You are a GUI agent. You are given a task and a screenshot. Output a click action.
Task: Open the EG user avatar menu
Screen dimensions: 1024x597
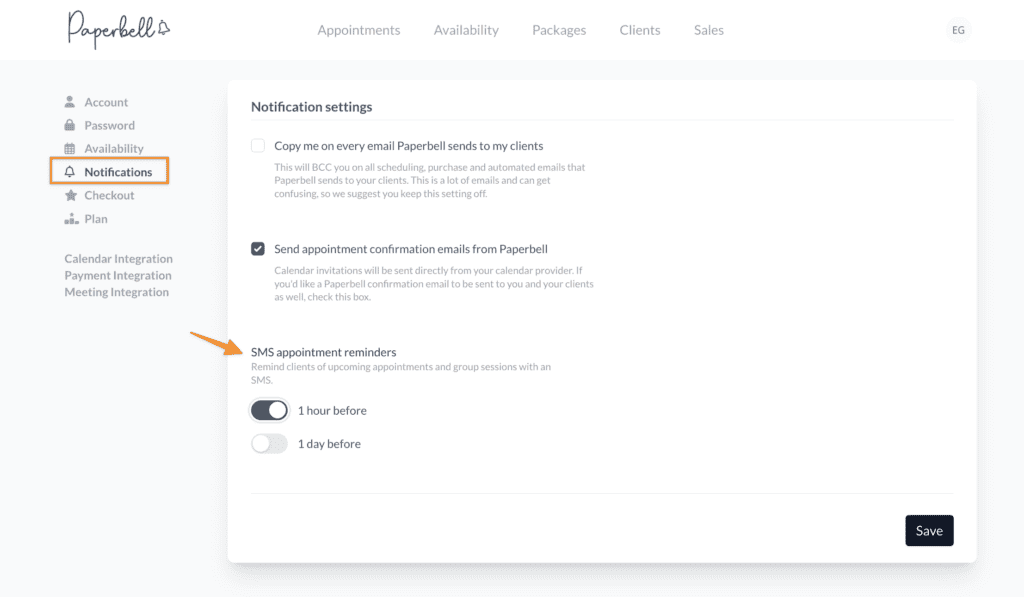pos(958,30)
